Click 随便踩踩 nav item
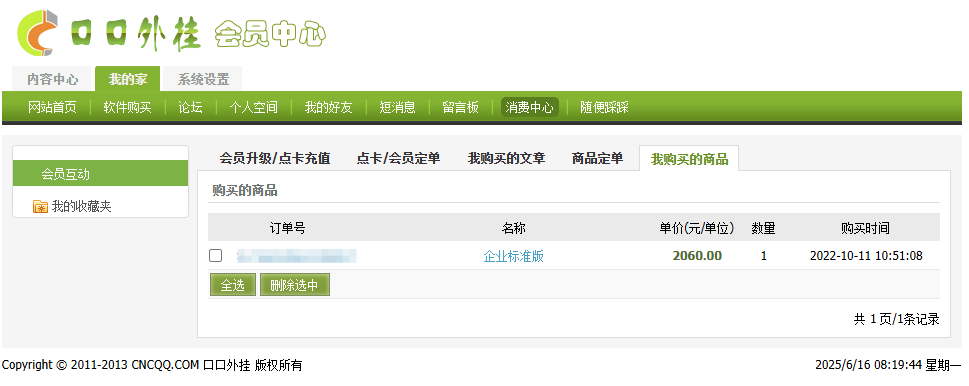Screen dimensions: 969x386 tap(604, 107)
